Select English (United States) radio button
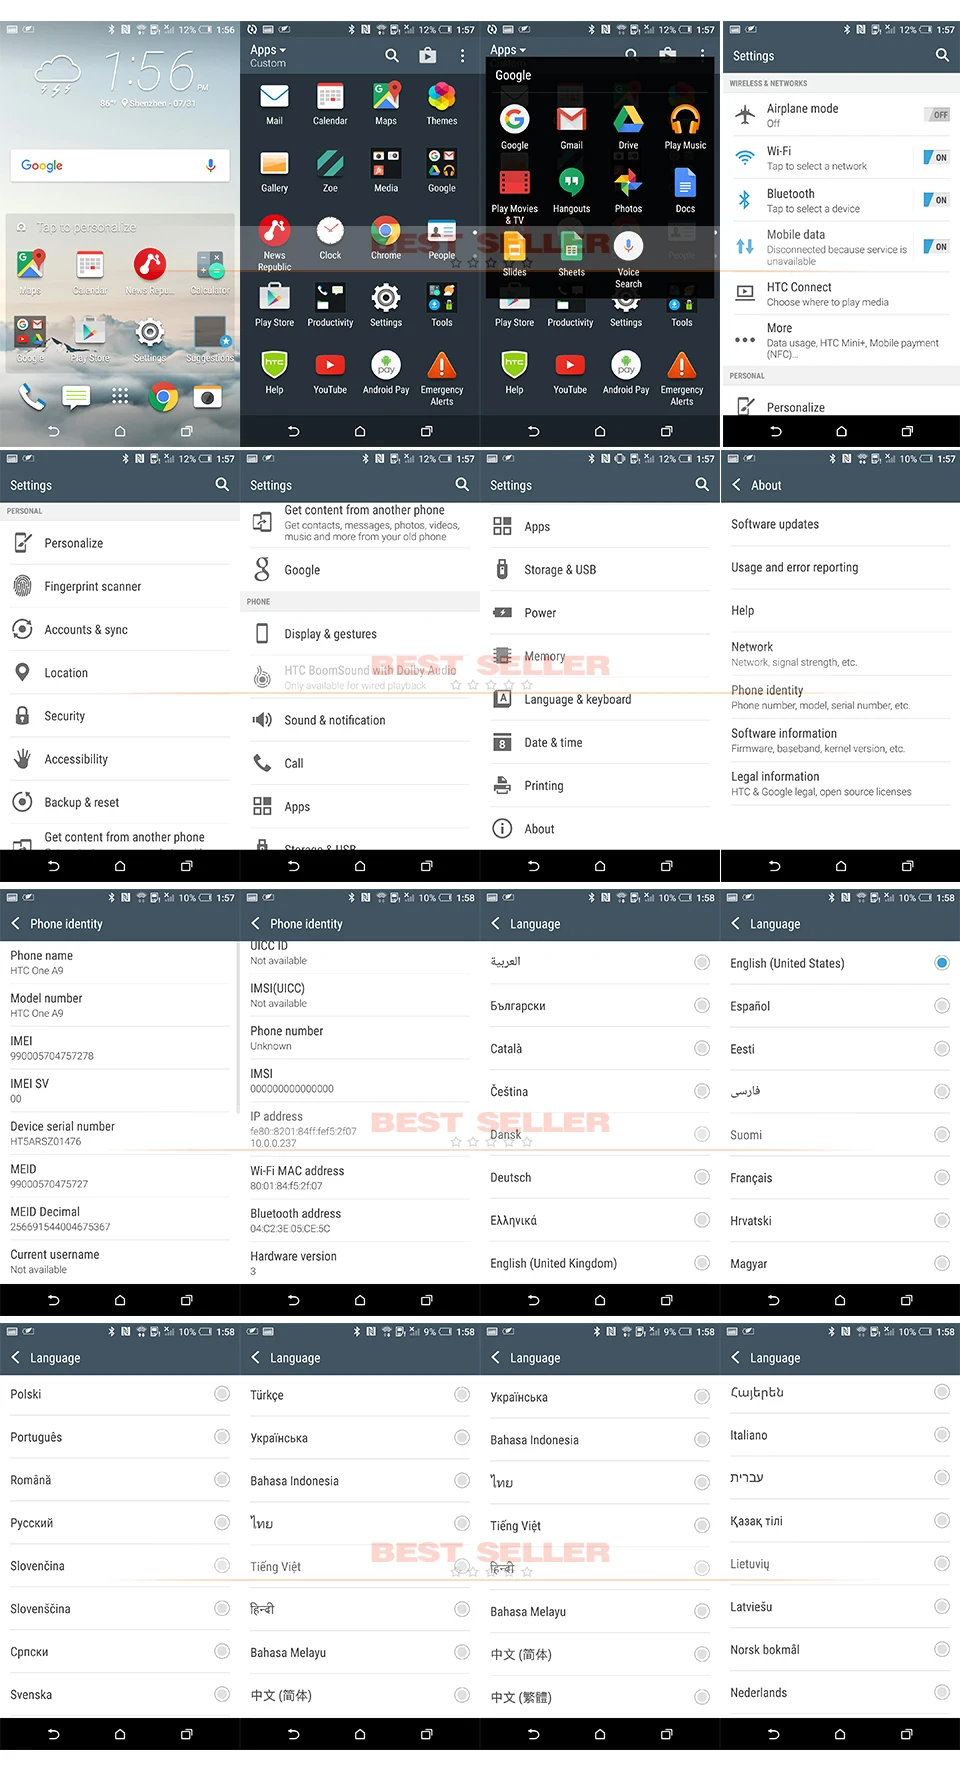 [x=941, y=963]
